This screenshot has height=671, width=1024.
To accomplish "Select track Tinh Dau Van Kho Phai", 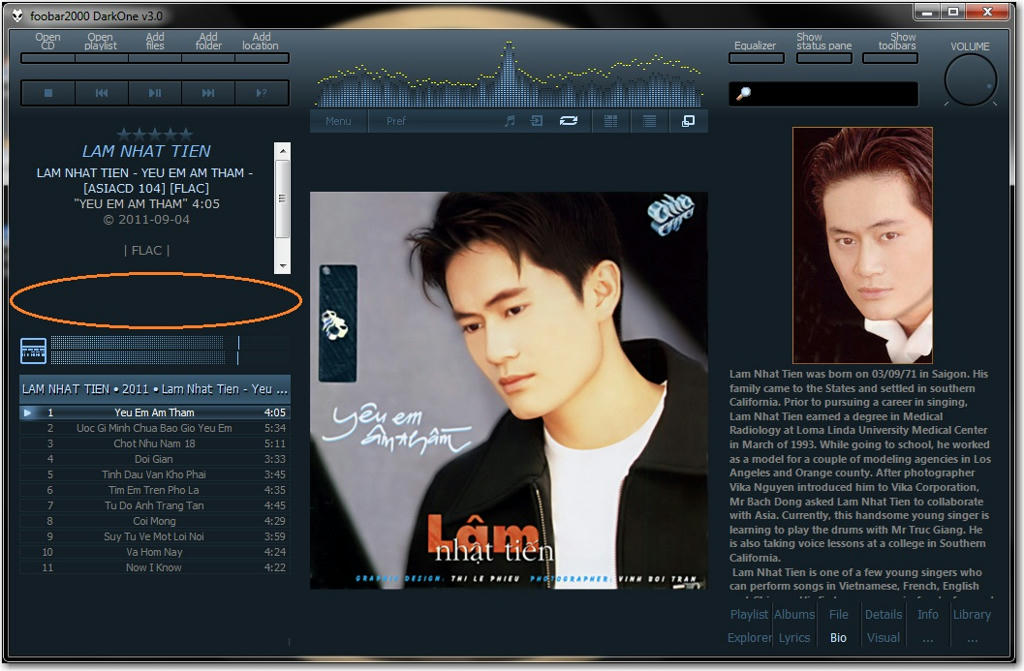I will point(155,474).
